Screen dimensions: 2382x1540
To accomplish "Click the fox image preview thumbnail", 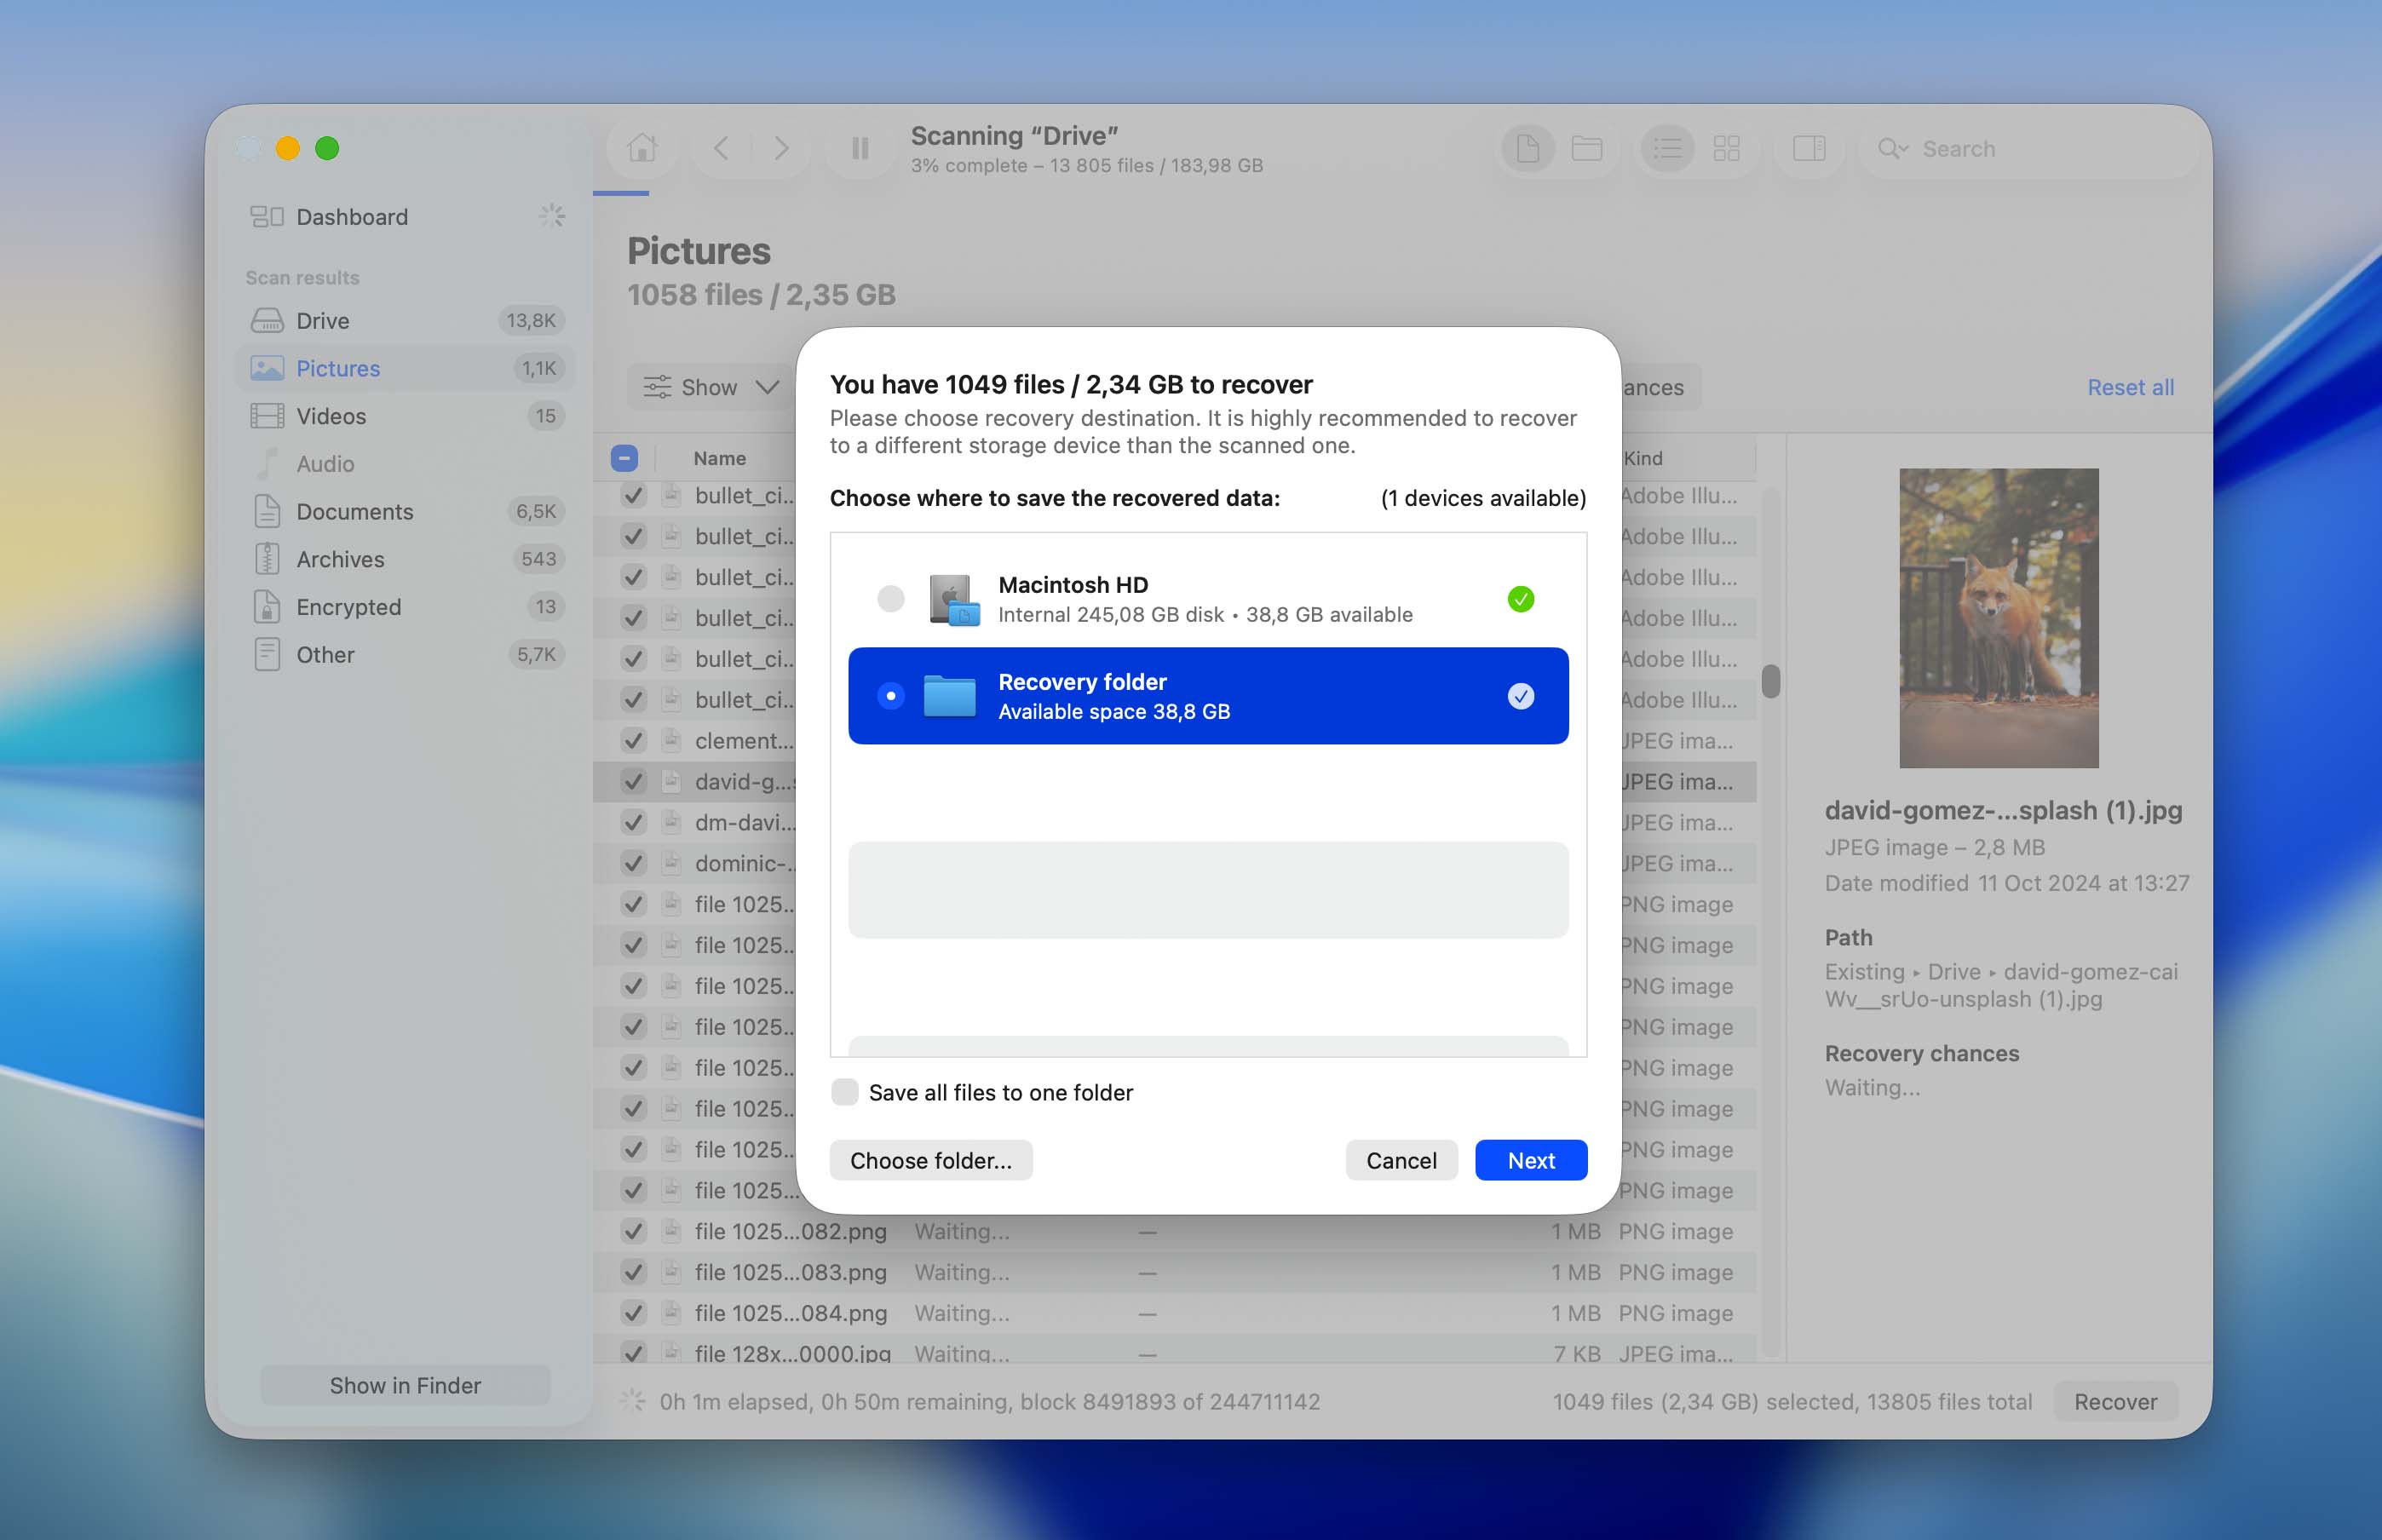I will click(1998, 618).
